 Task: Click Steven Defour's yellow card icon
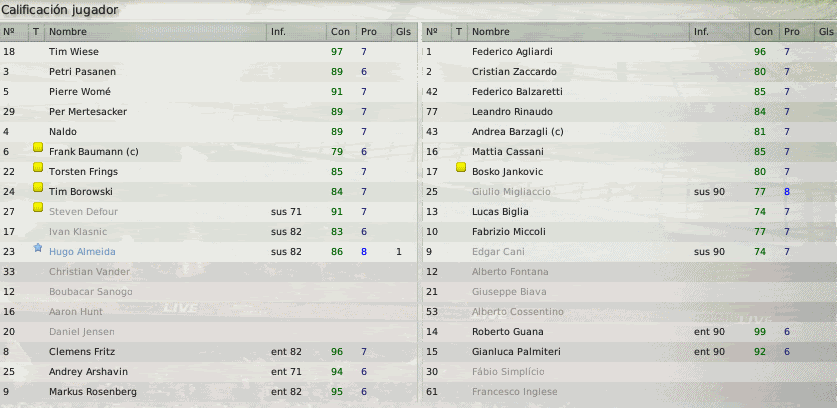(x=38, y=207)
